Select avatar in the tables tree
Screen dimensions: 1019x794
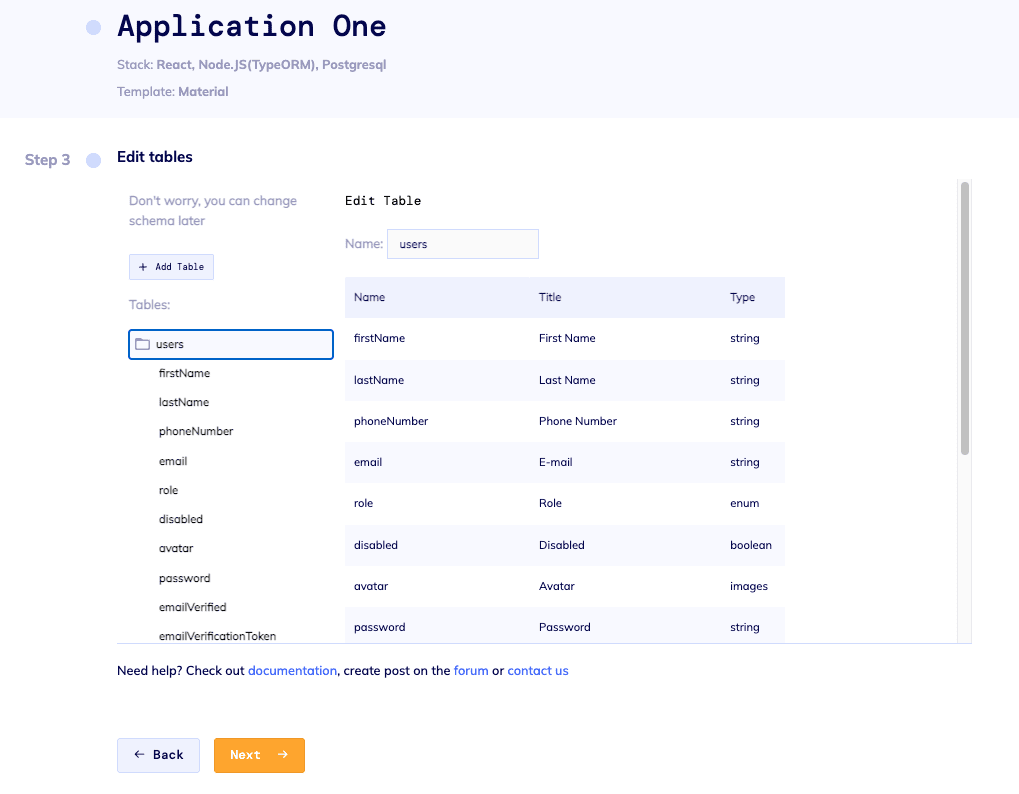176,548
